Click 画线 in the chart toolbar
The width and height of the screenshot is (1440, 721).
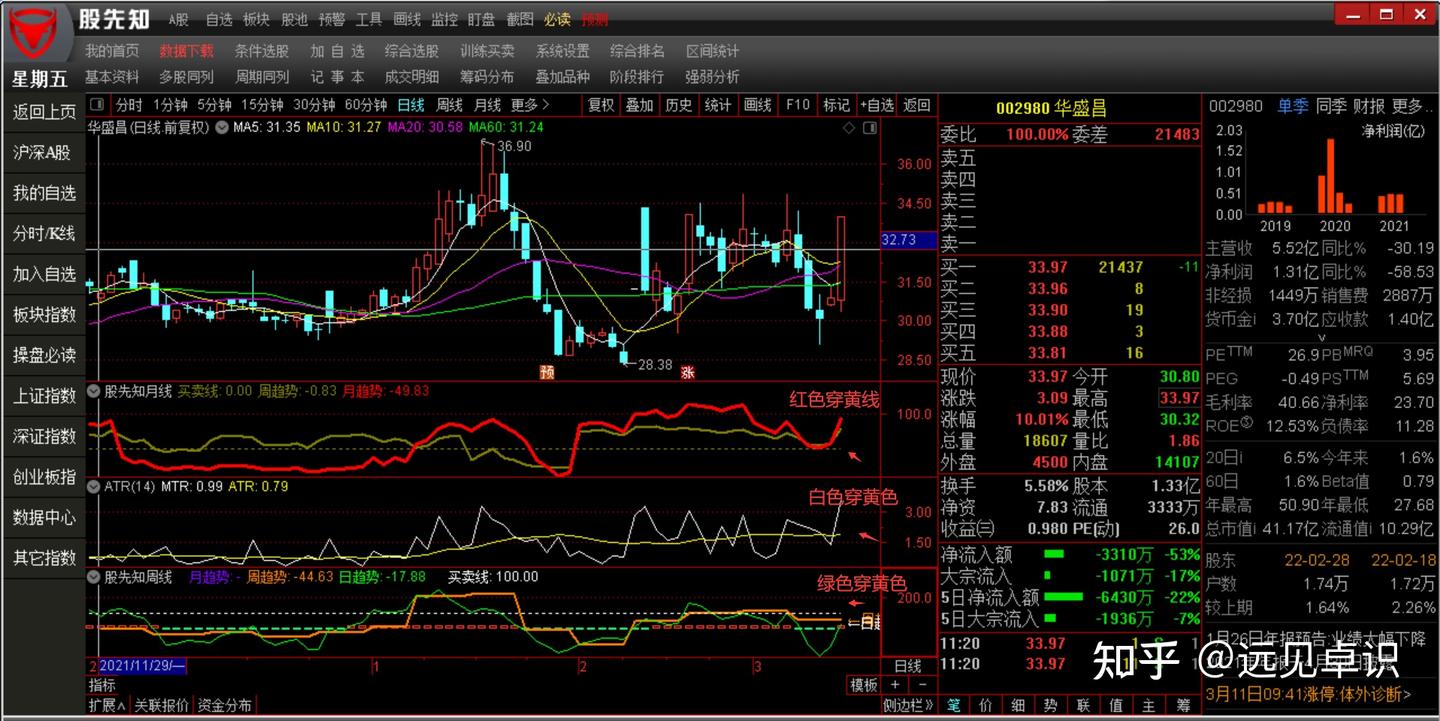pyautogui.click(x=758, y=104)
